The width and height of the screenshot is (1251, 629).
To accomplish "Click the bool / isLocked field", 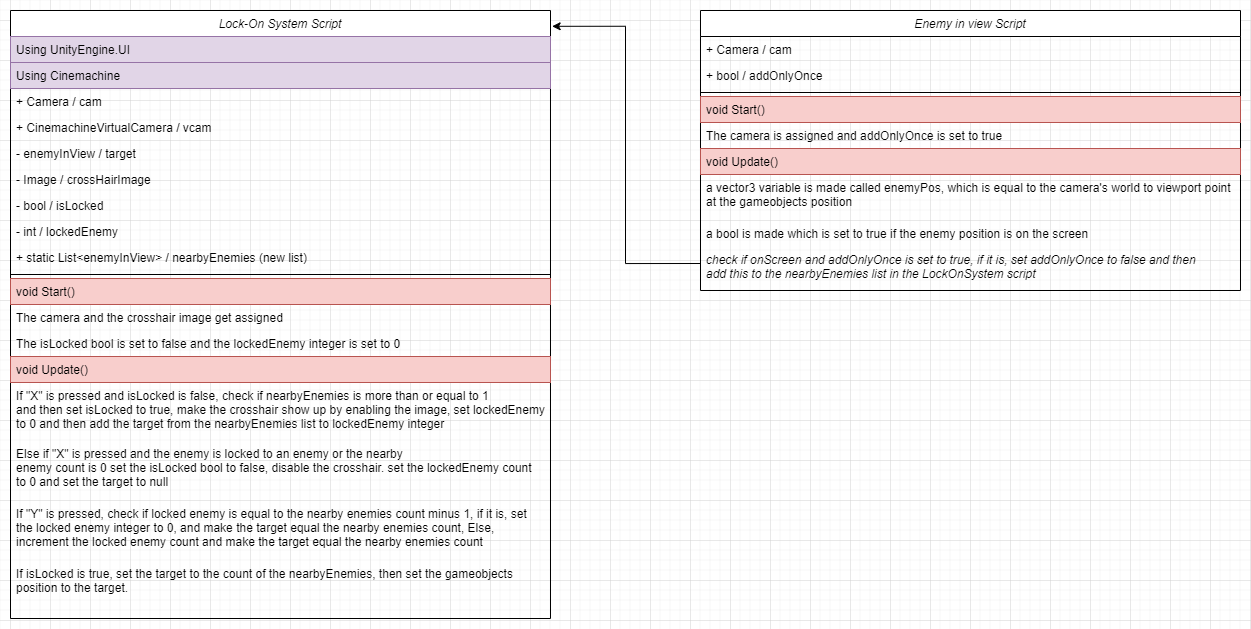I will (280, 205).
